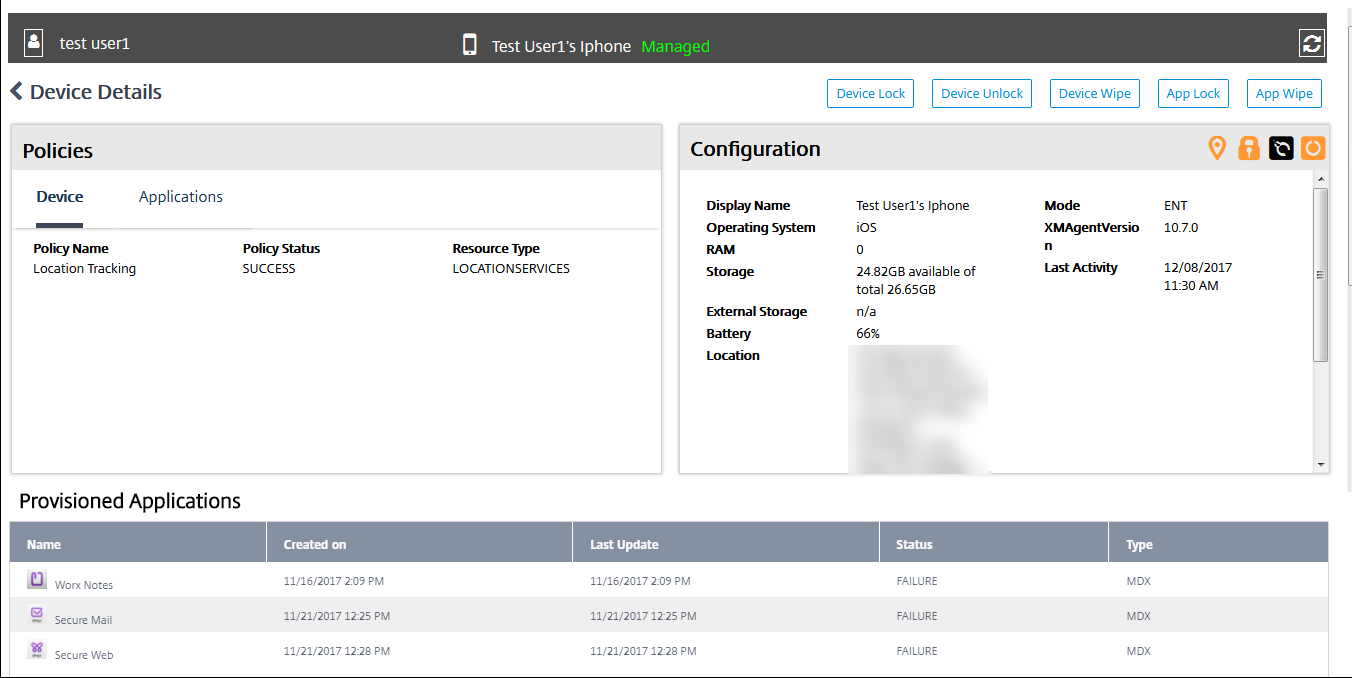Screen dimensions: 1352x678
Task: Click the orange location pin icon
Action: click(x=1217, y=149)
